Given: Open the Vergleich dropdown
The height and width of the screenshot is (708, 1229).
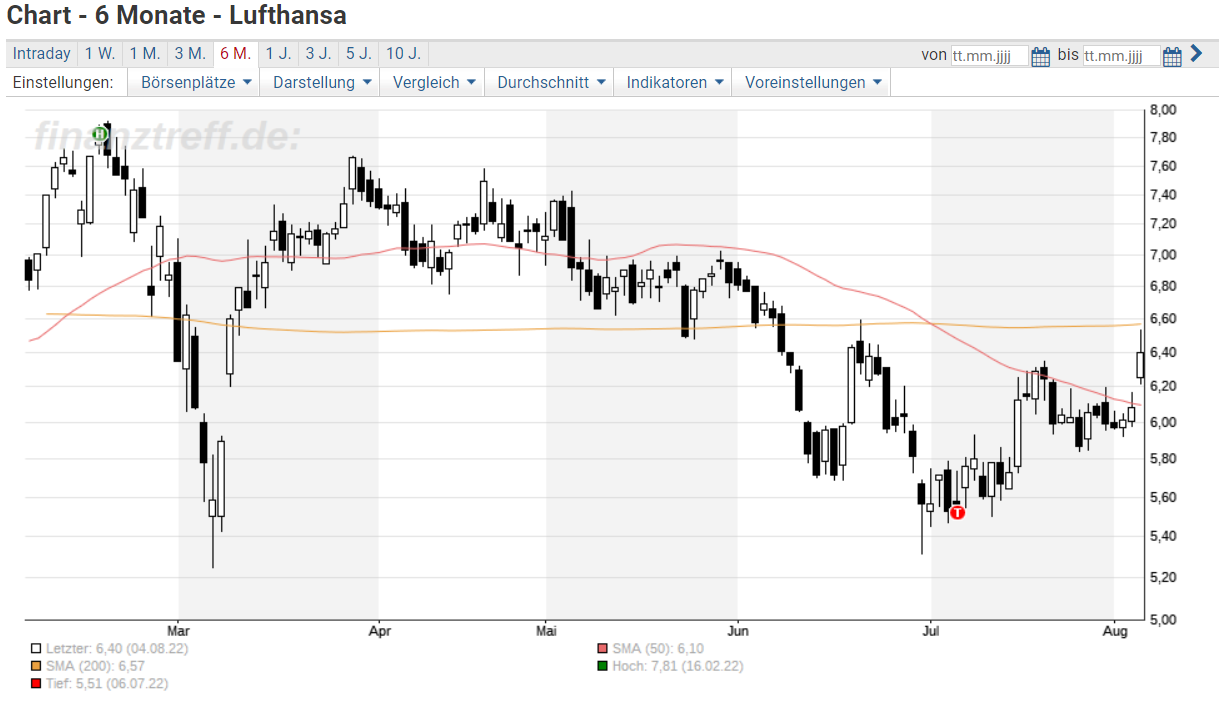Looking at the screenshot, I should (x=432, y=83).
